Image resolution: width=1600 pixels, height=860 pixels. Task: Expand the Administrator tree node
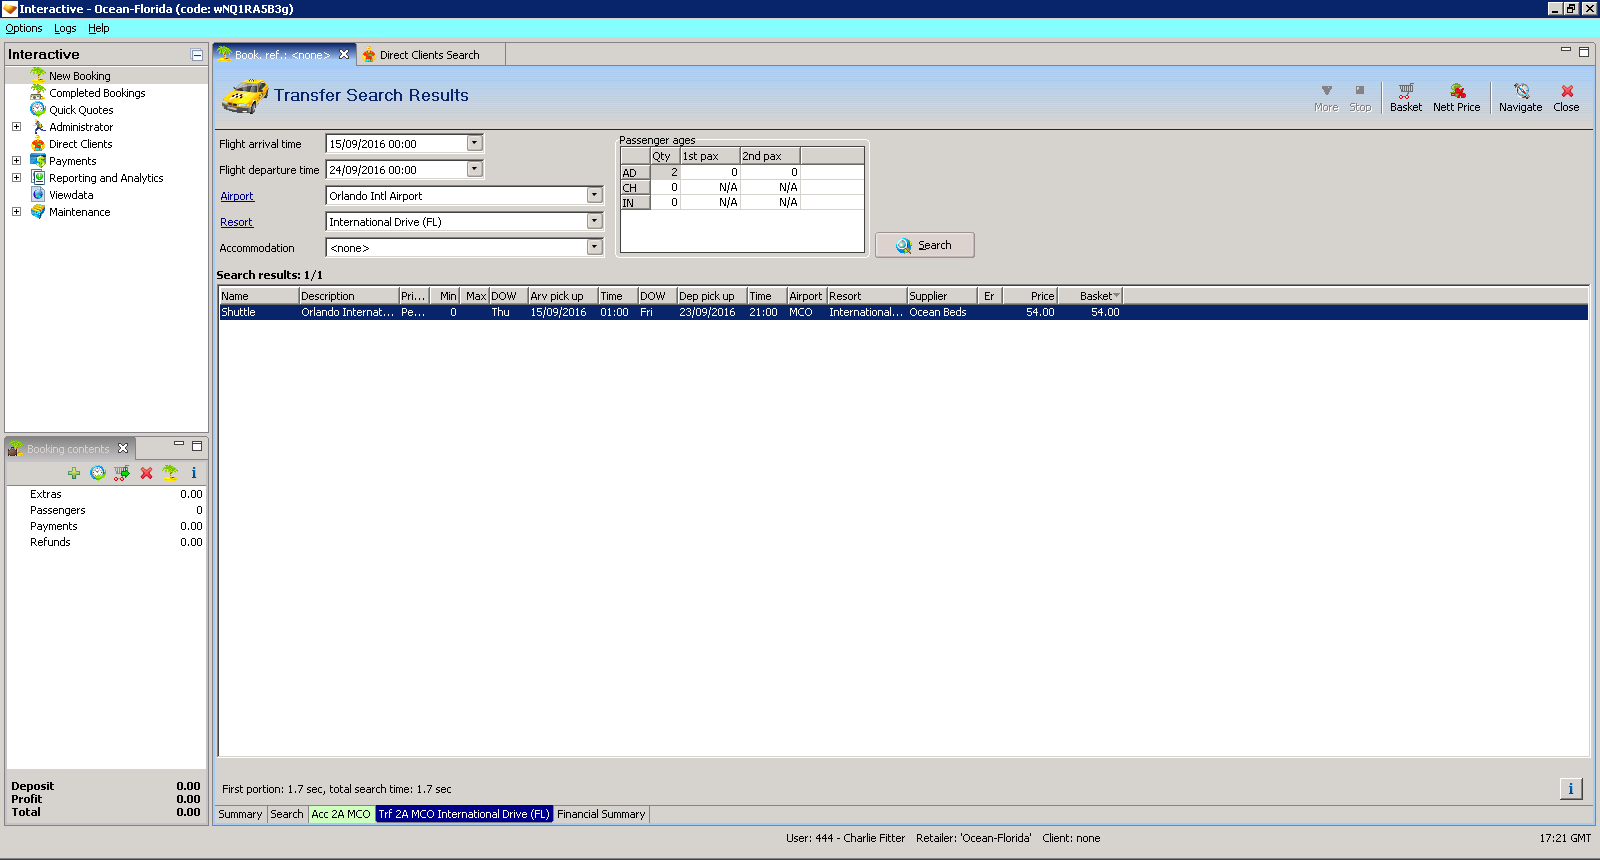[x=16, y=127]
